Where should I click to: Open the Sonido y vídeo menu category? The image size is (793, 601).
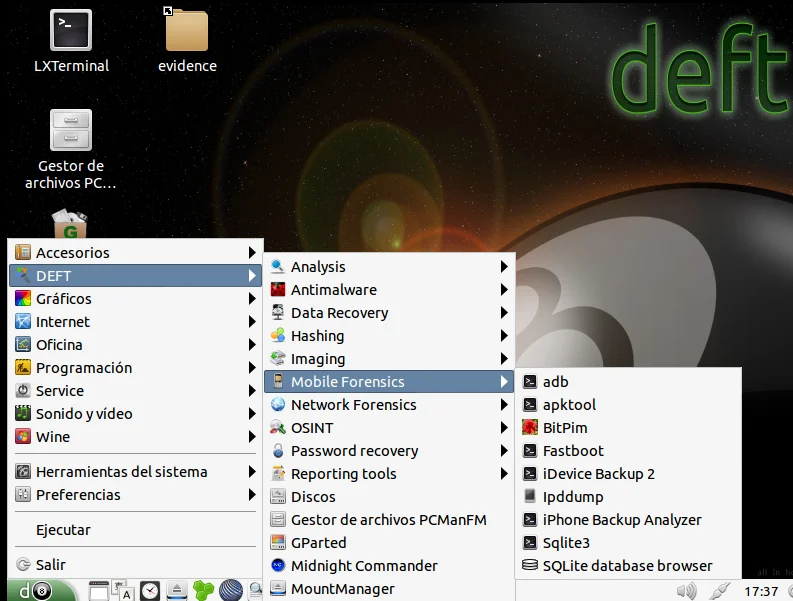point(136,414)
